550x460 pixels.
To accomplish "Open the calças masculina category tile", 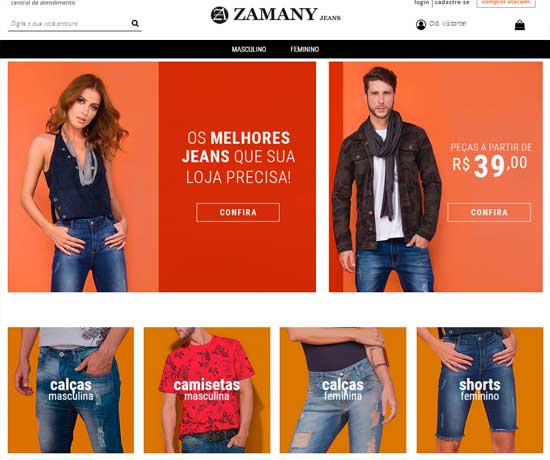I will (x=71, y=390).
